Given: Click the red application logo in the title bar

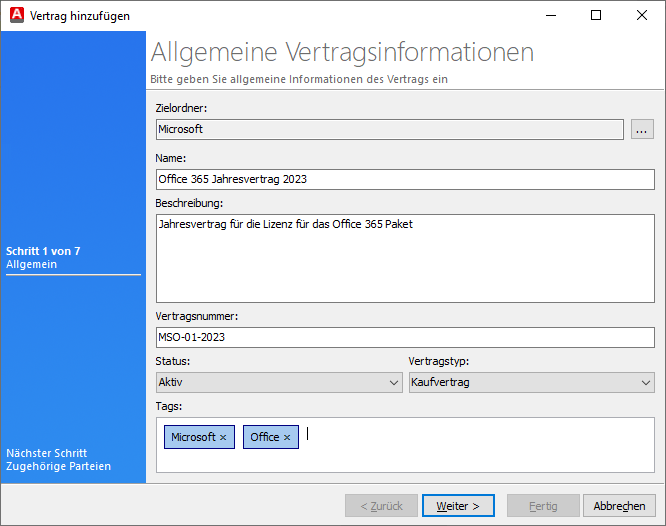Looking at the screenshot, I should (x=17, y=15).
